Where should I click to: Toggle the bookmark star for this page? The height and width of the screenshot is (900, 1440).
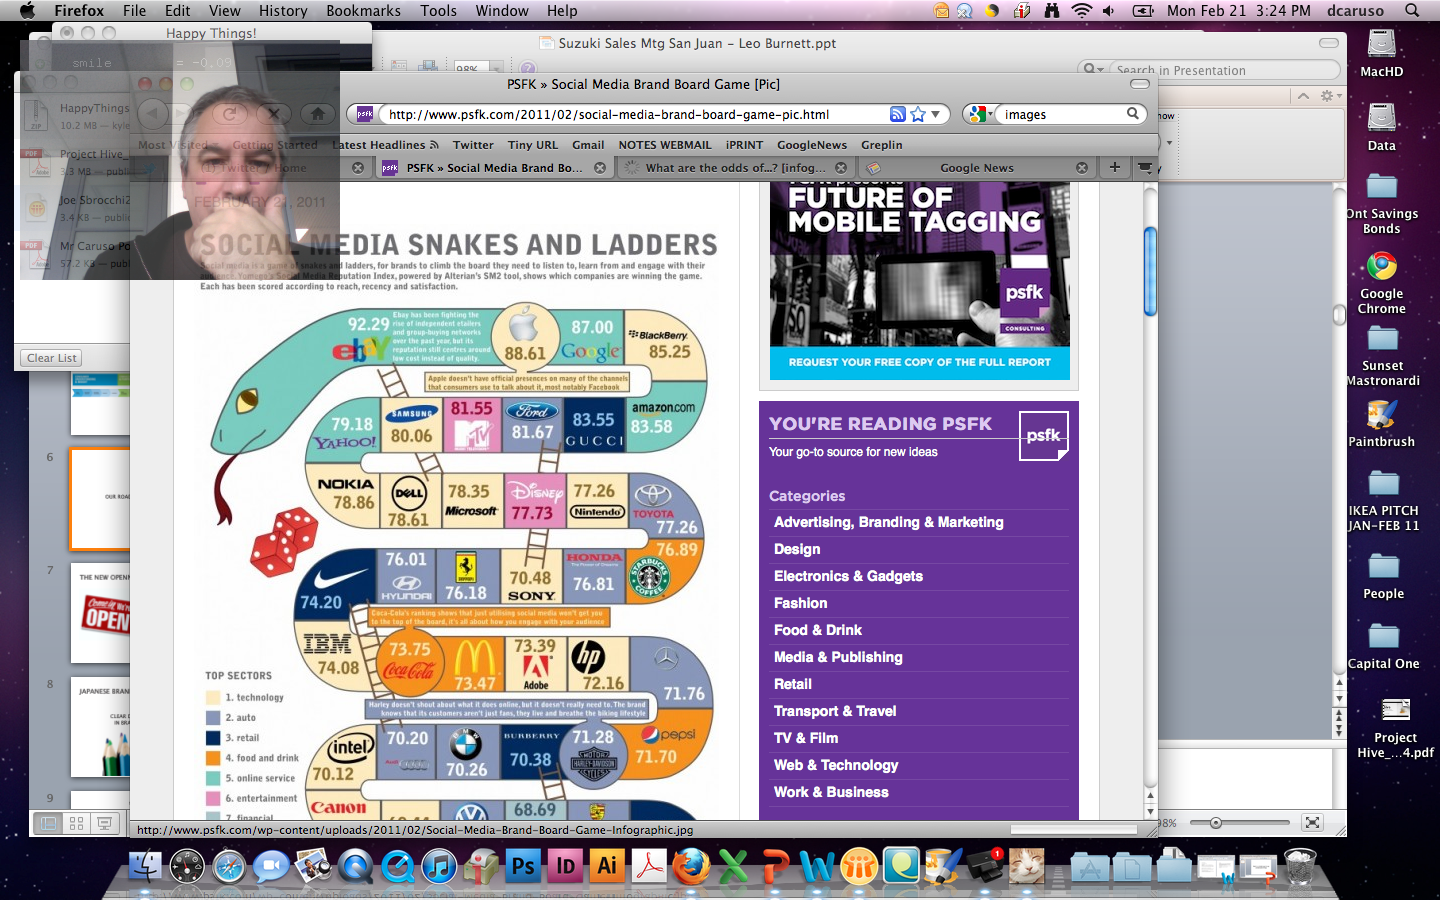click(x=918, y=114)
